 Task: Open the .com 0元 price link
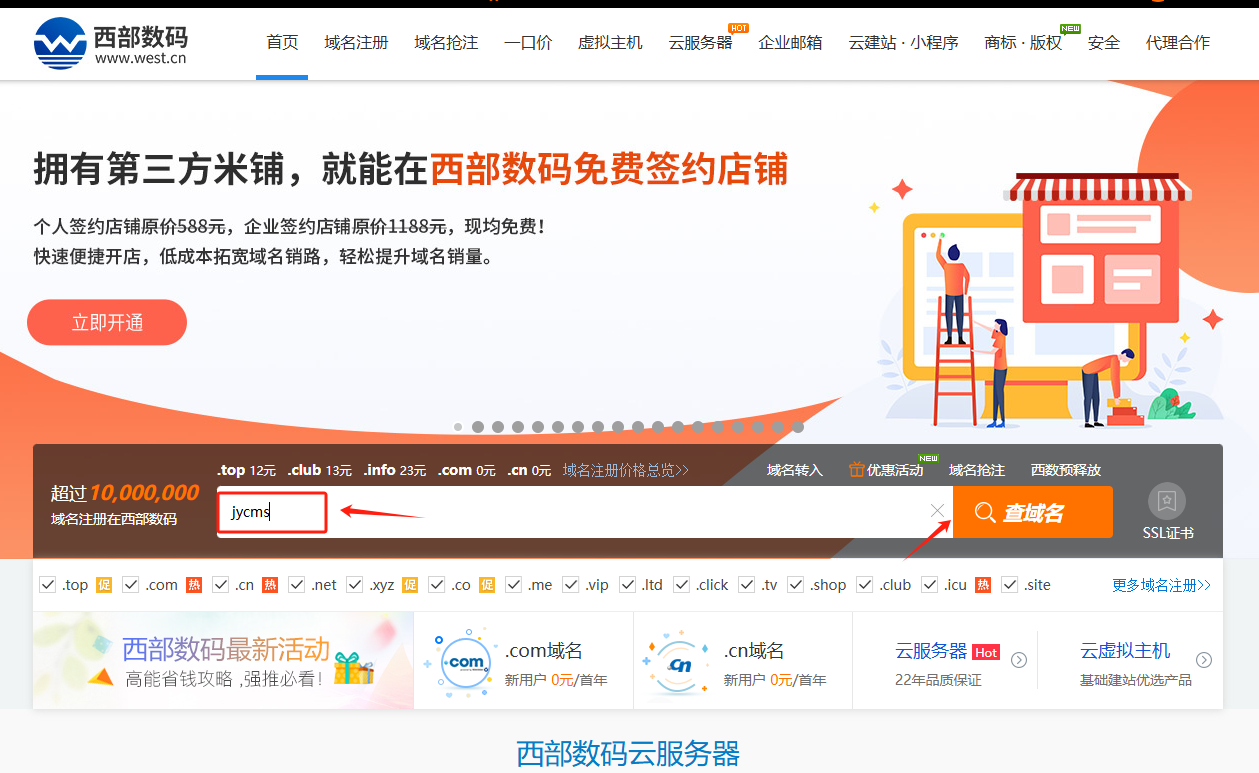point(466,470)
